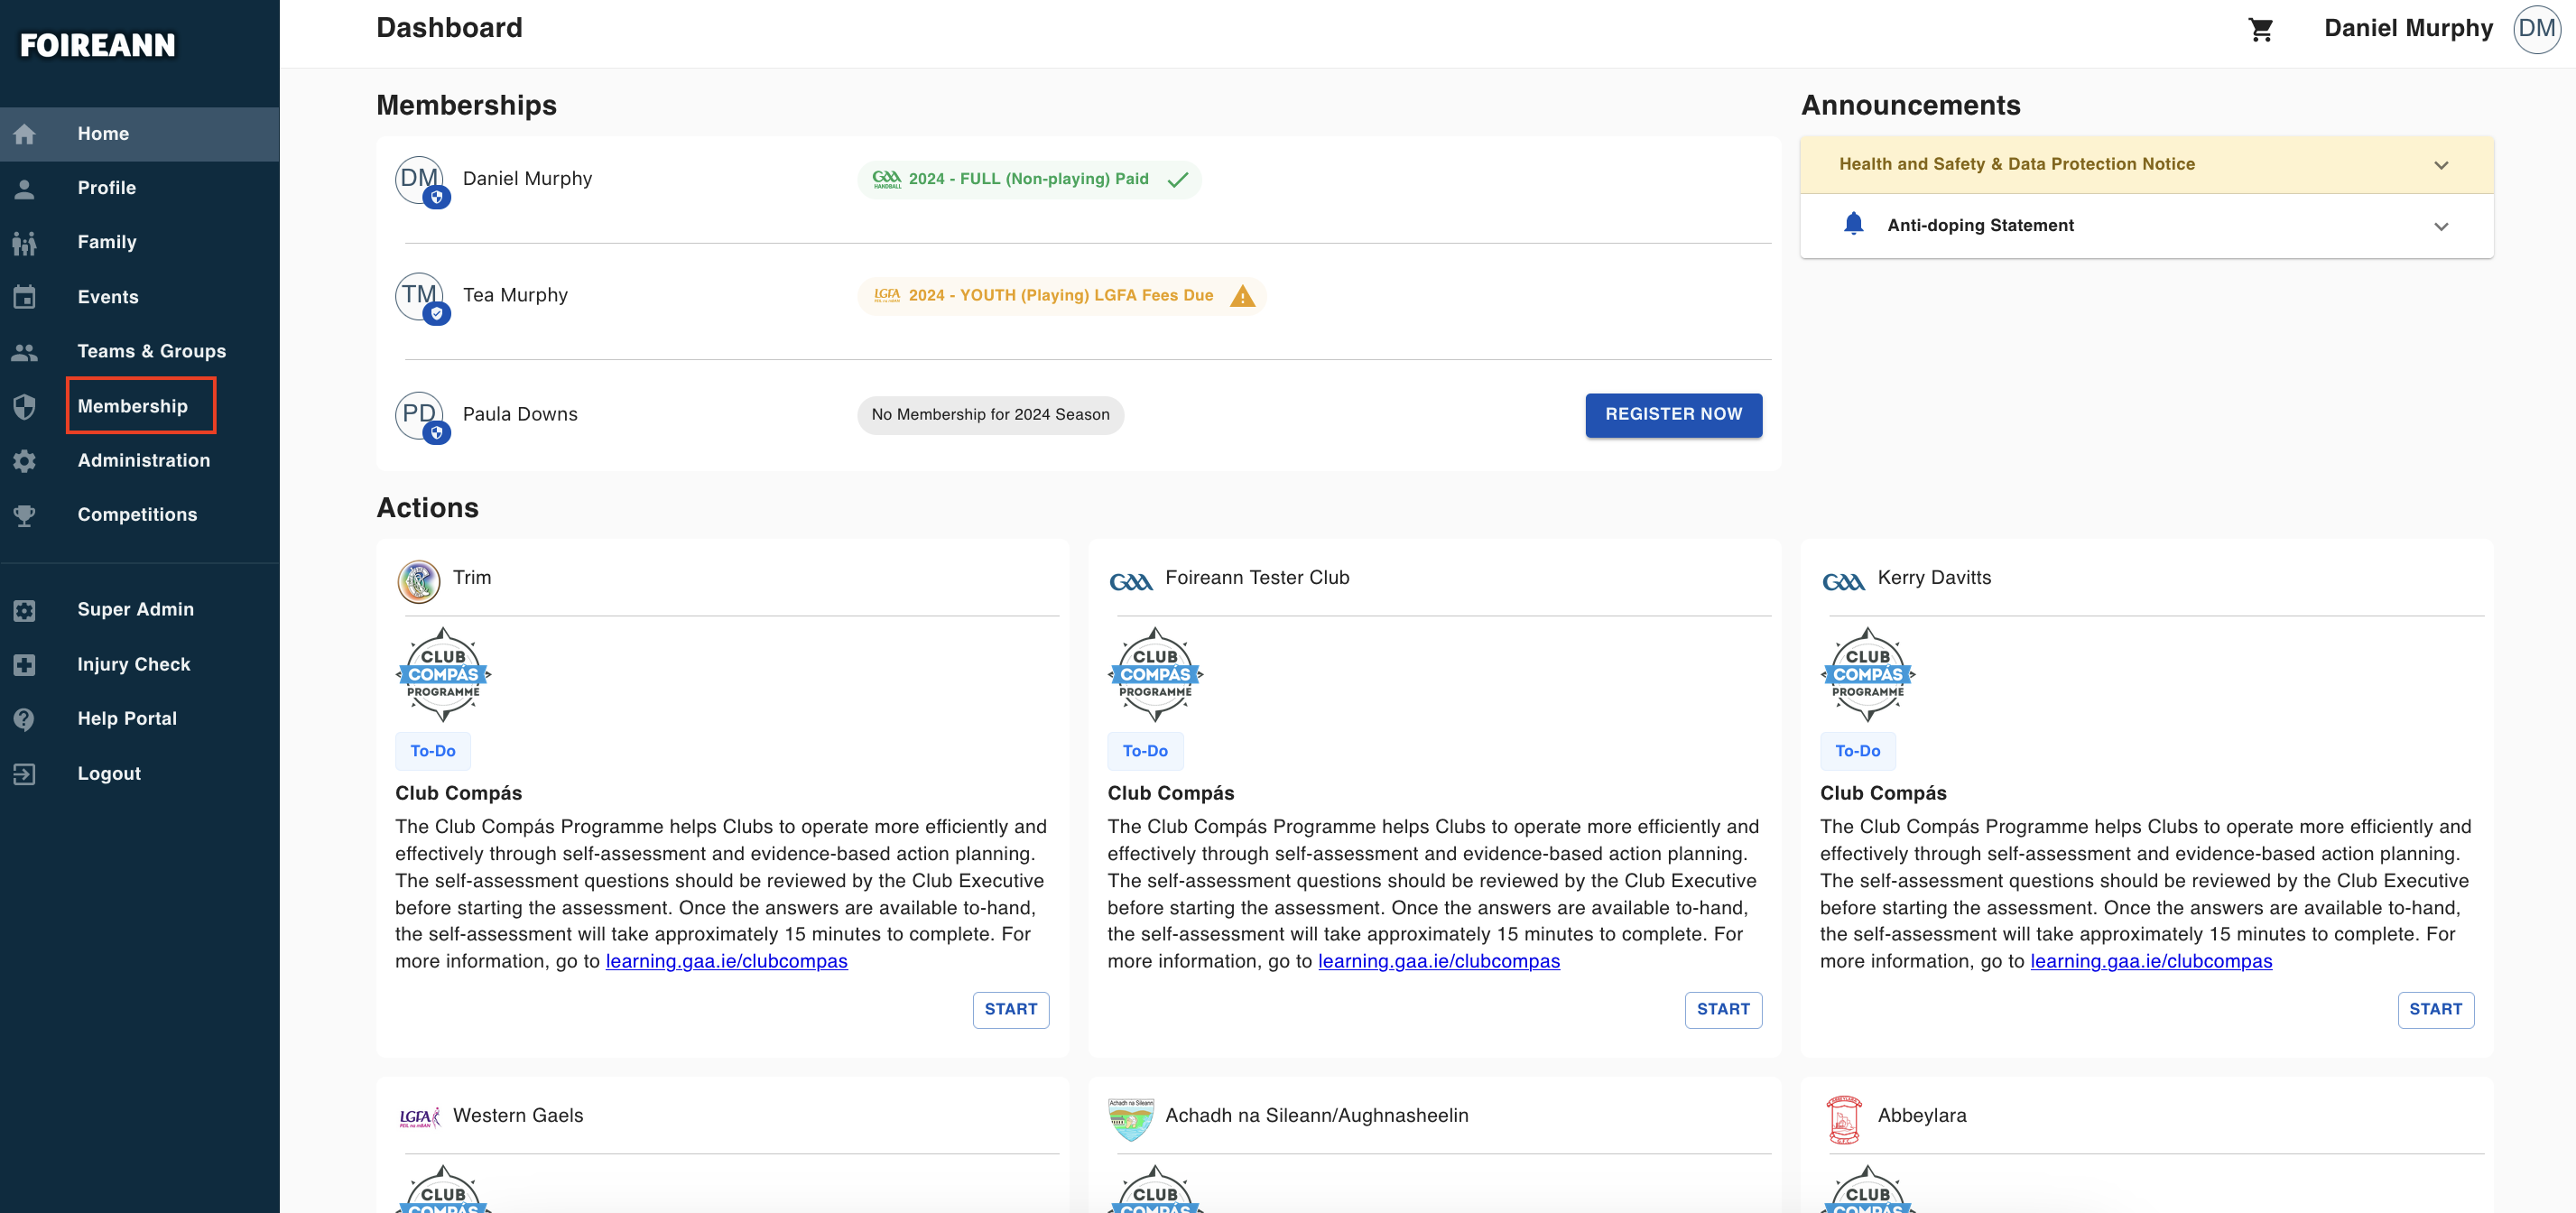Click Daniel Murphy's membership avatar
The height and width of the screenshot is (1213, 2576).
pyautogui.click(x=420, y=180)
